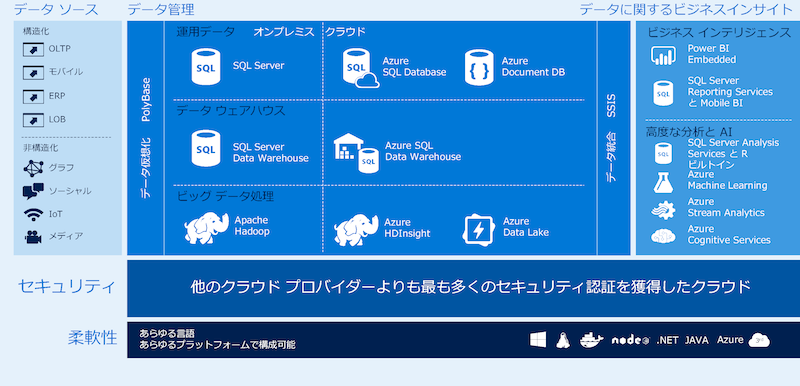Click the オンプレミス label

tap(284, 32)
